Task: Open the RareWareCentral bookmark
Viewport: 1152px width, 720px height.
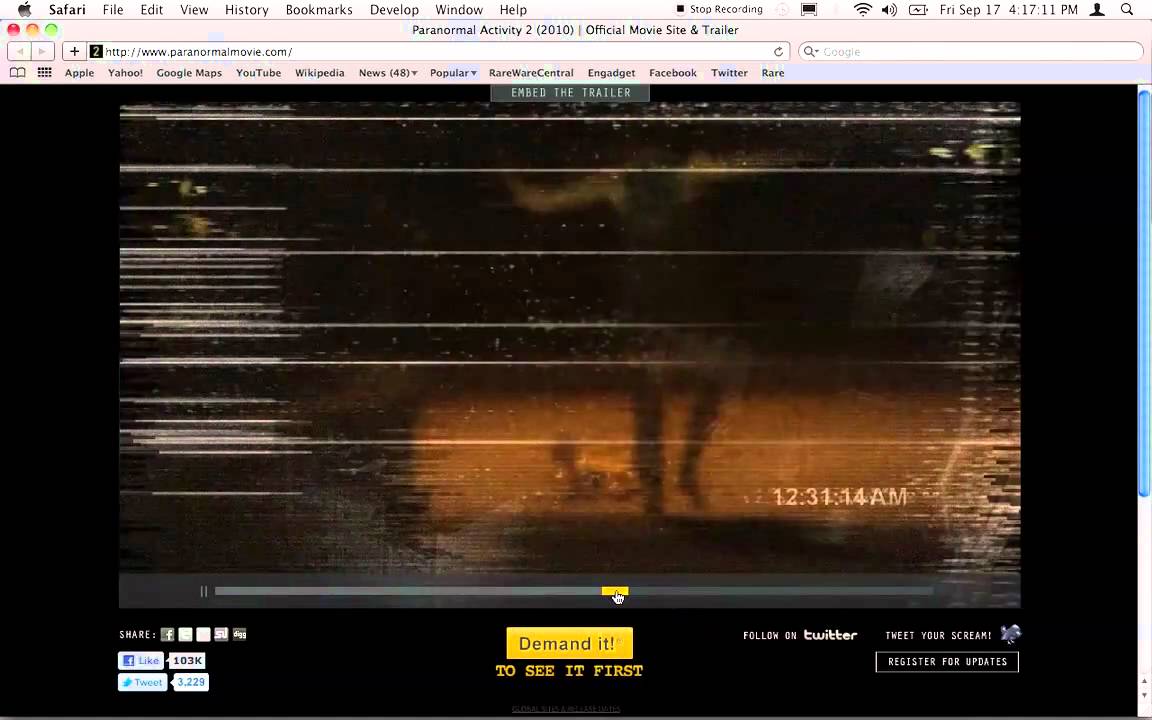Action: pos(531,73)
